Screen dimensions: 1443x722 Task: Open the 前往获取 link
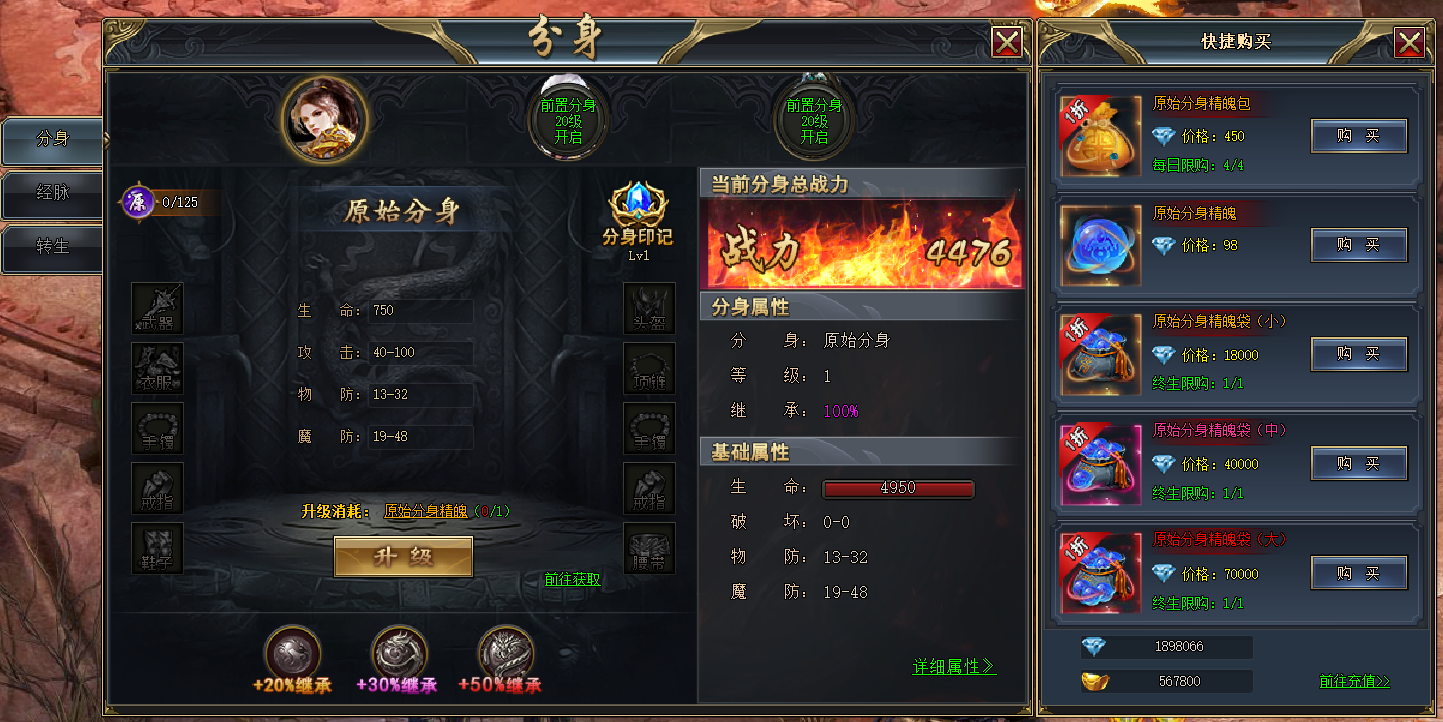pos(573,579)
